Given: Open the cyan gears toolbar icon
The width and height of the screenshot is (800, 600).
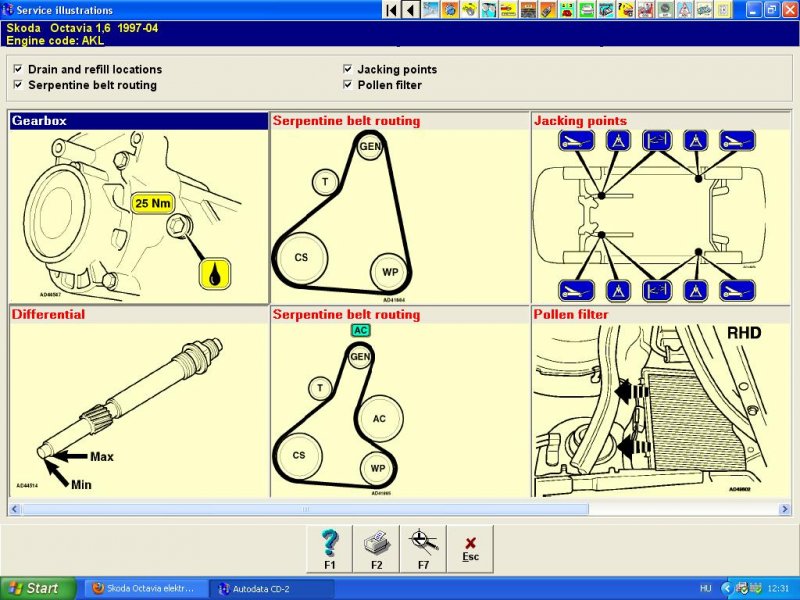Looking at the screenshot, I should point(489,10).
